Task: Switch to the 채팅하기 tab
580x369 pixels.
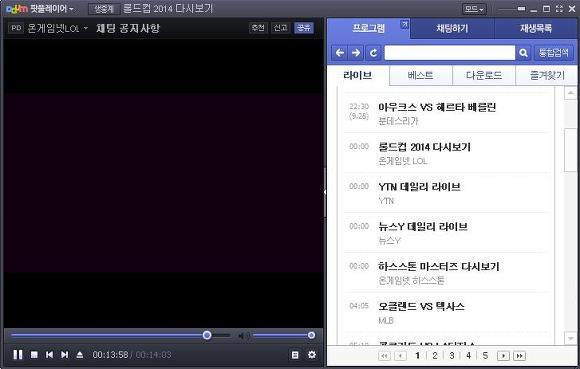Action: coord(452,28)
